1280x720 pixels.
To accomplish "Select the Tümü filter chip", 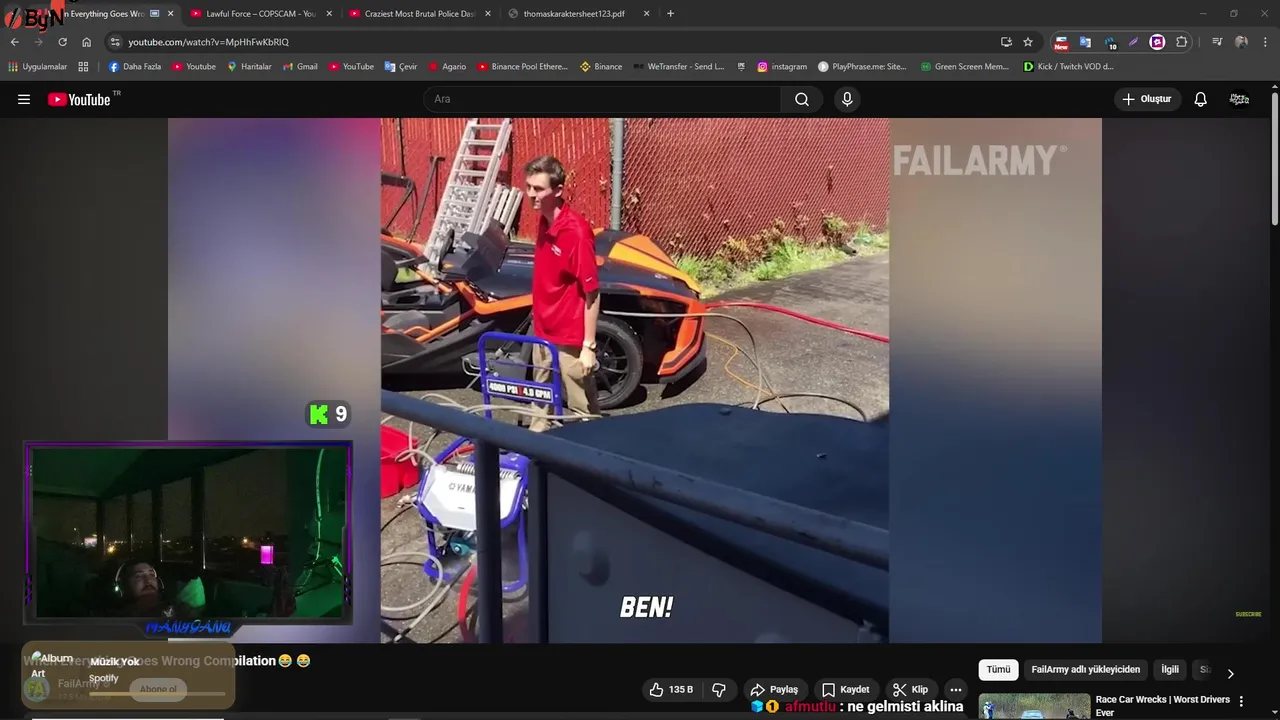I will pos(999,670).
